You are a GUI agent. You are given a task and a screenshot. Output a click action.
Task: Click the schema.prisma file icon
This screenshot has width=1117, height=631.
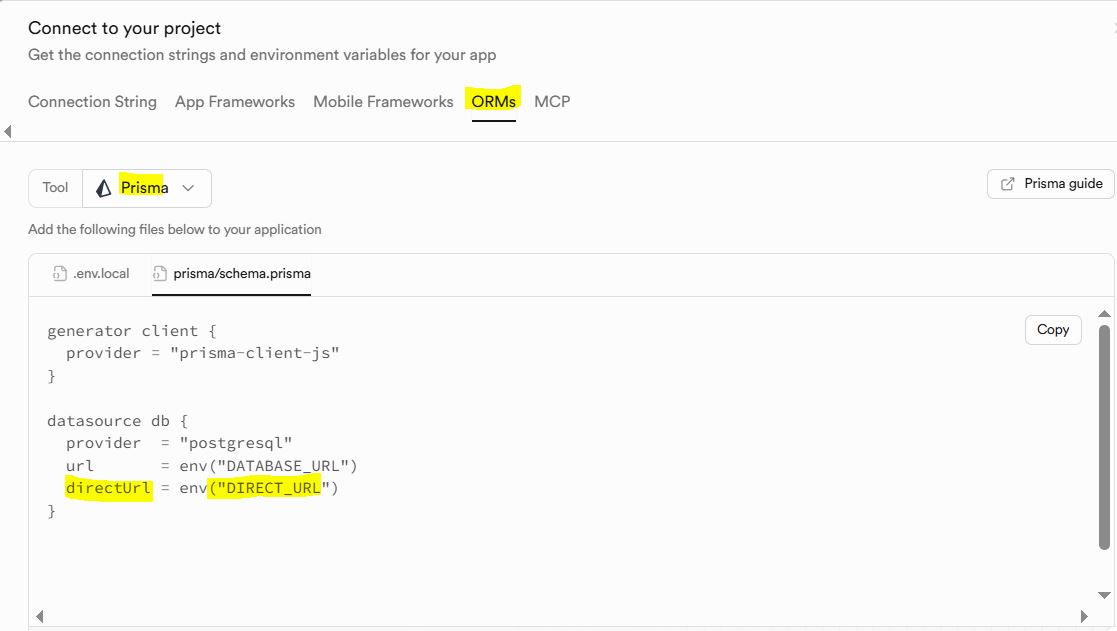coord(160,273)
